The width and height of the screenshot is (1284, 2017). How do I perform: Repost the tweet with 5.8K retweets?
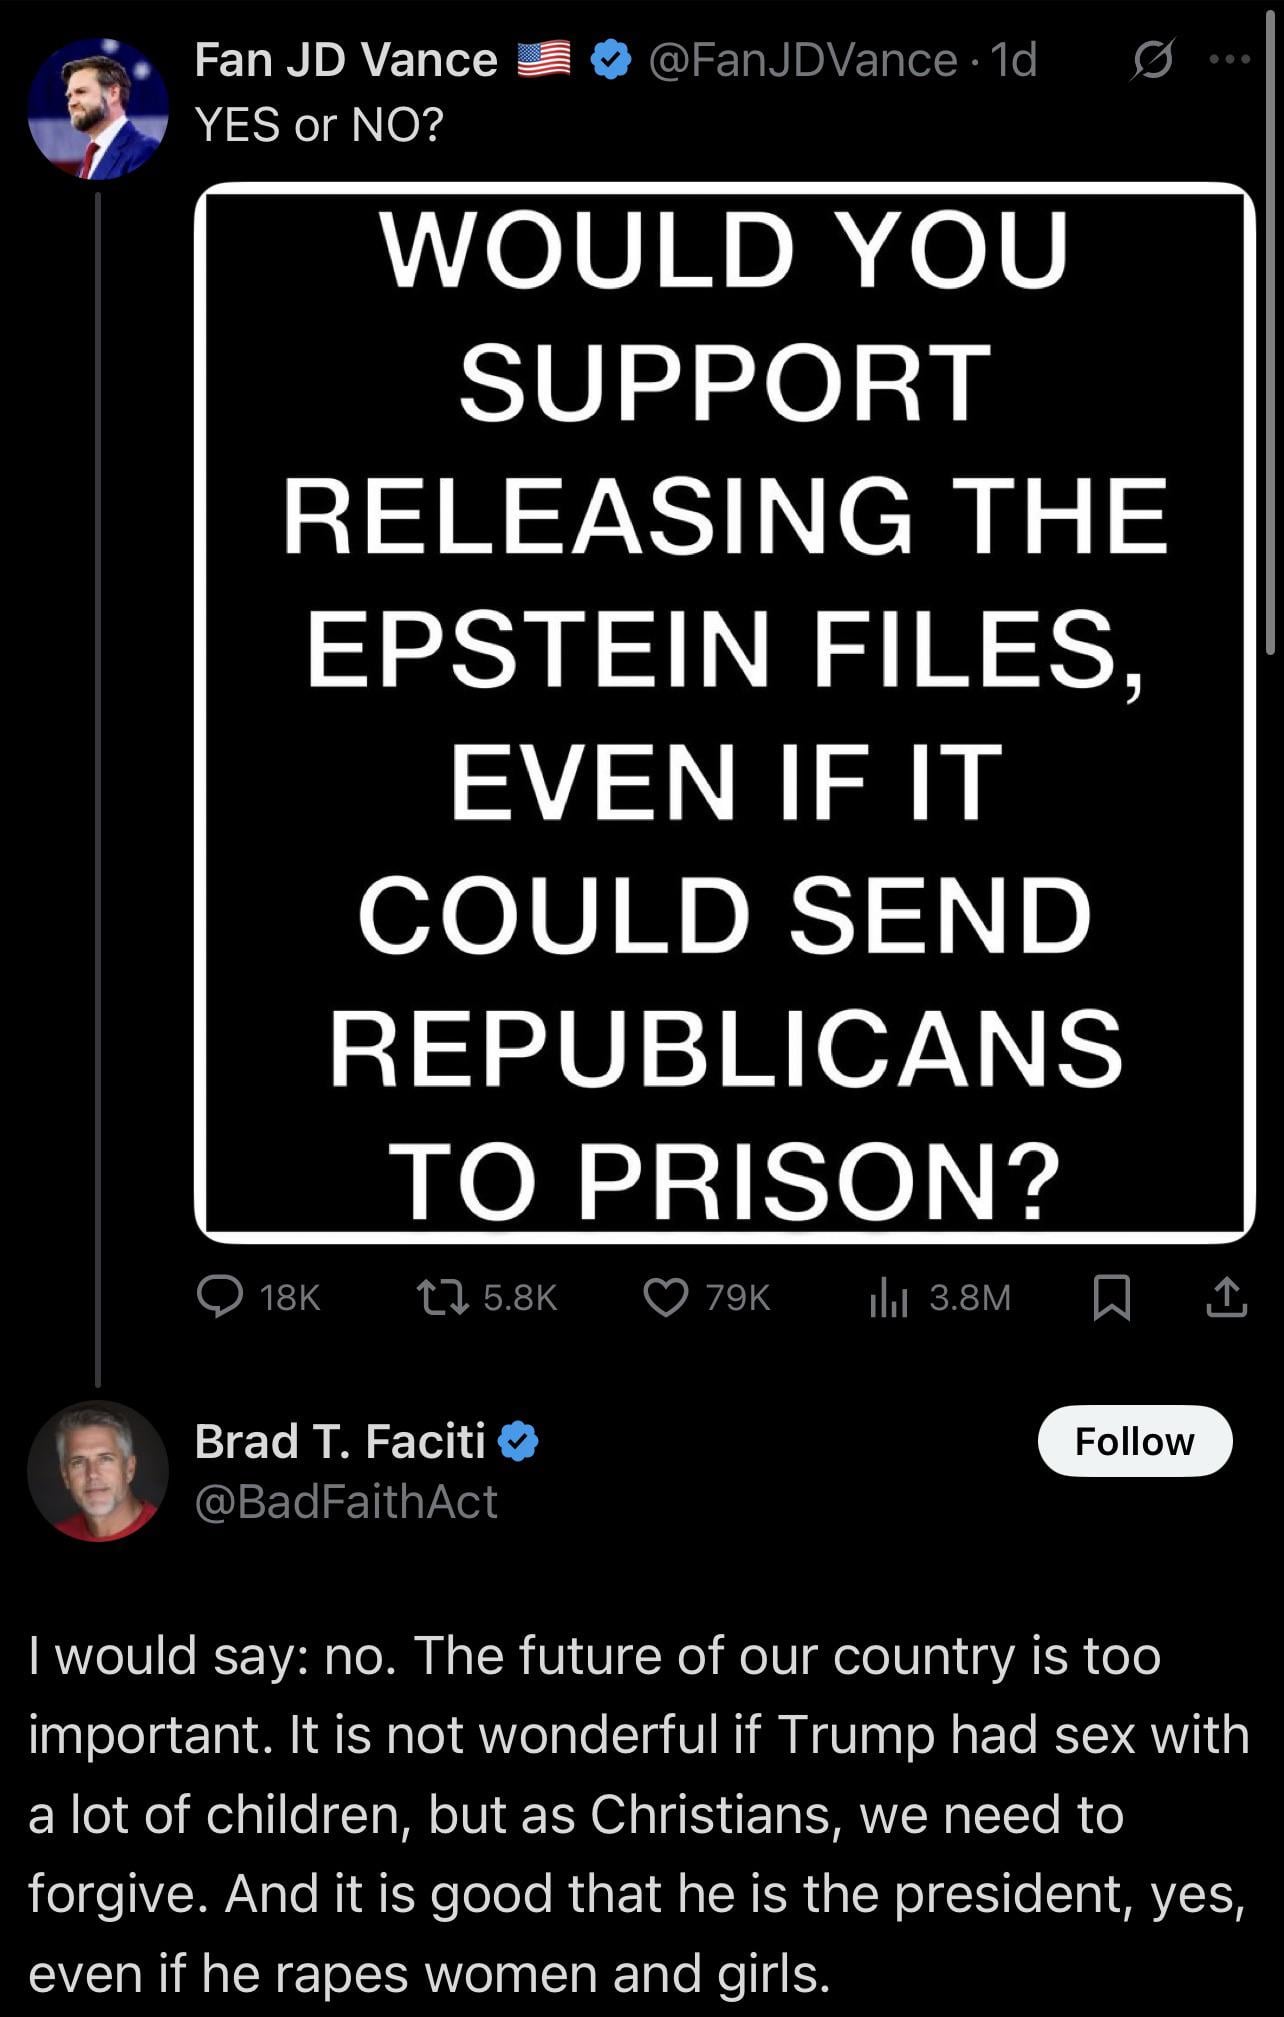point(486,1297)
